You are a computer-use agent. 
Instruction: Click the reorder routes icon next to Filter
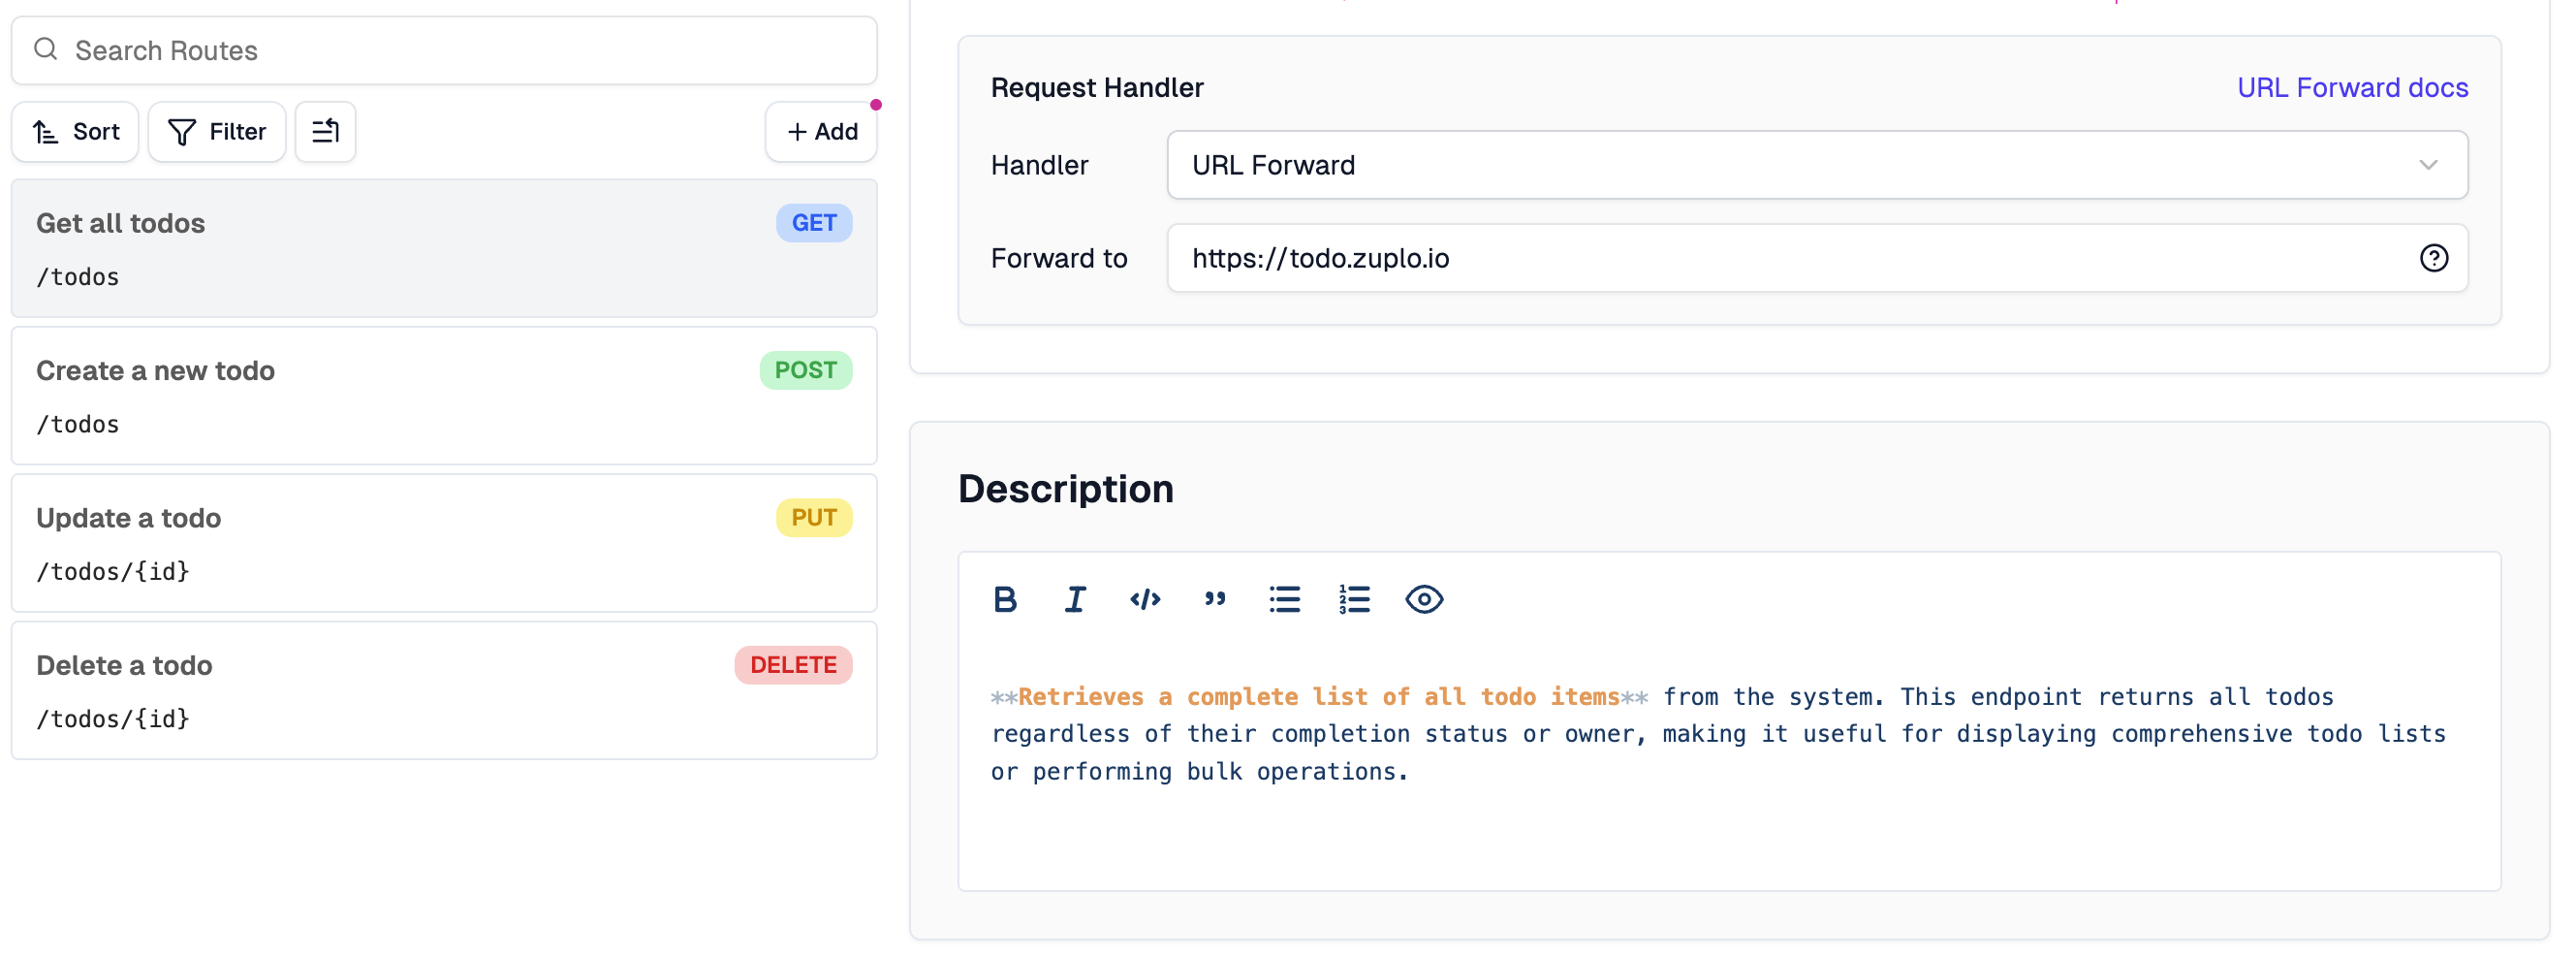point(325,131)
